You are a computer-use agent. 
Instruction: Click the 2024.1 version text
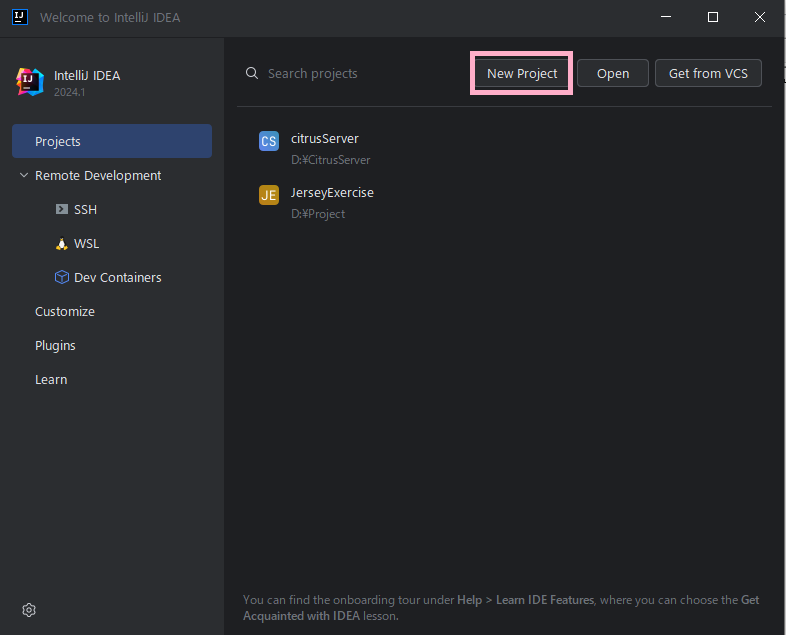(x=70, y=92)
